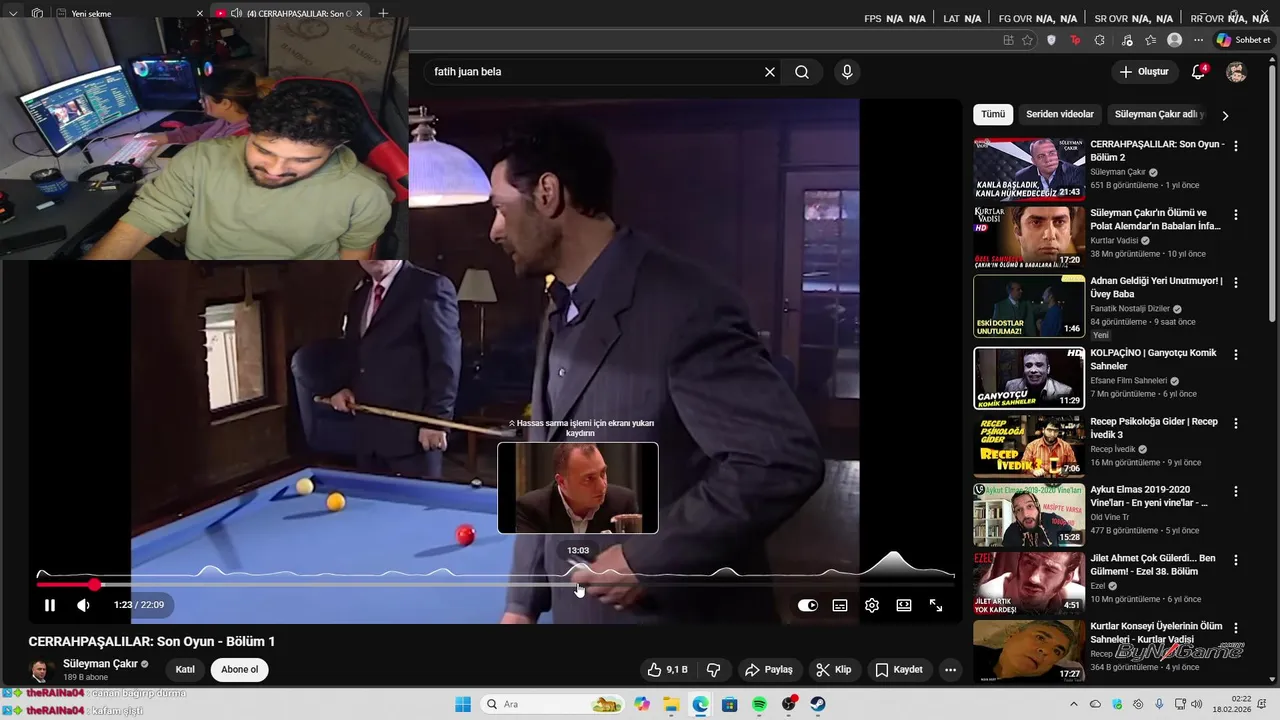Seek video progress bar at 13:03

pos(578,584)
